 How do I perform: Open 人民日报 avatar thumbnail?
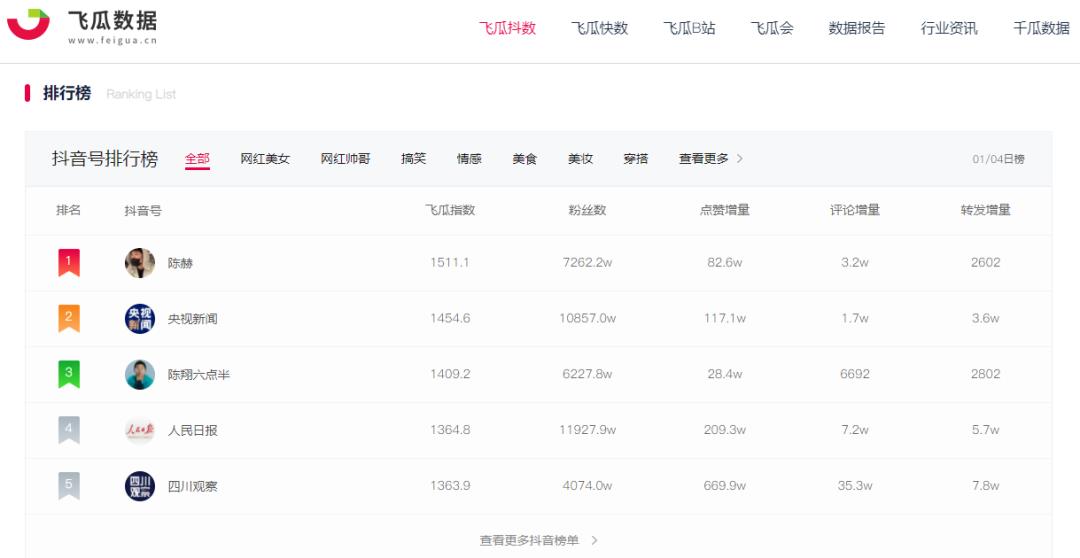(x=140, y=431)
